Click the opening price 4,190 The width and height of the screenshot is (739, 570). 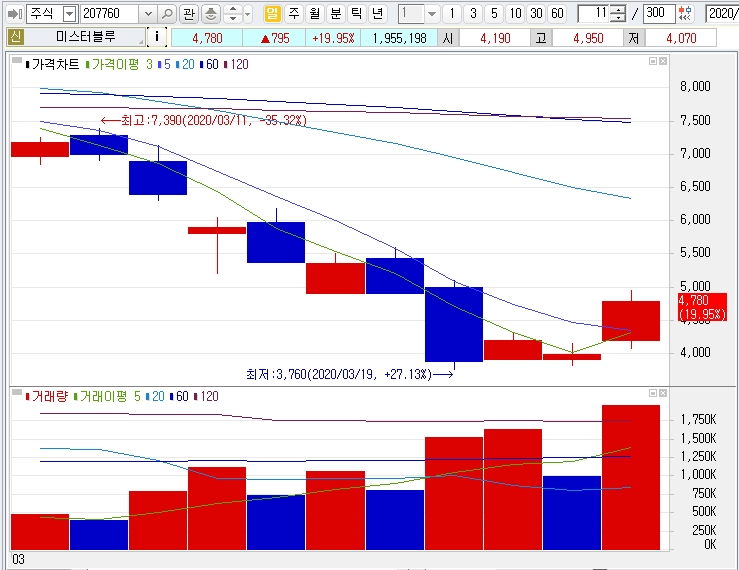[495, 38]
